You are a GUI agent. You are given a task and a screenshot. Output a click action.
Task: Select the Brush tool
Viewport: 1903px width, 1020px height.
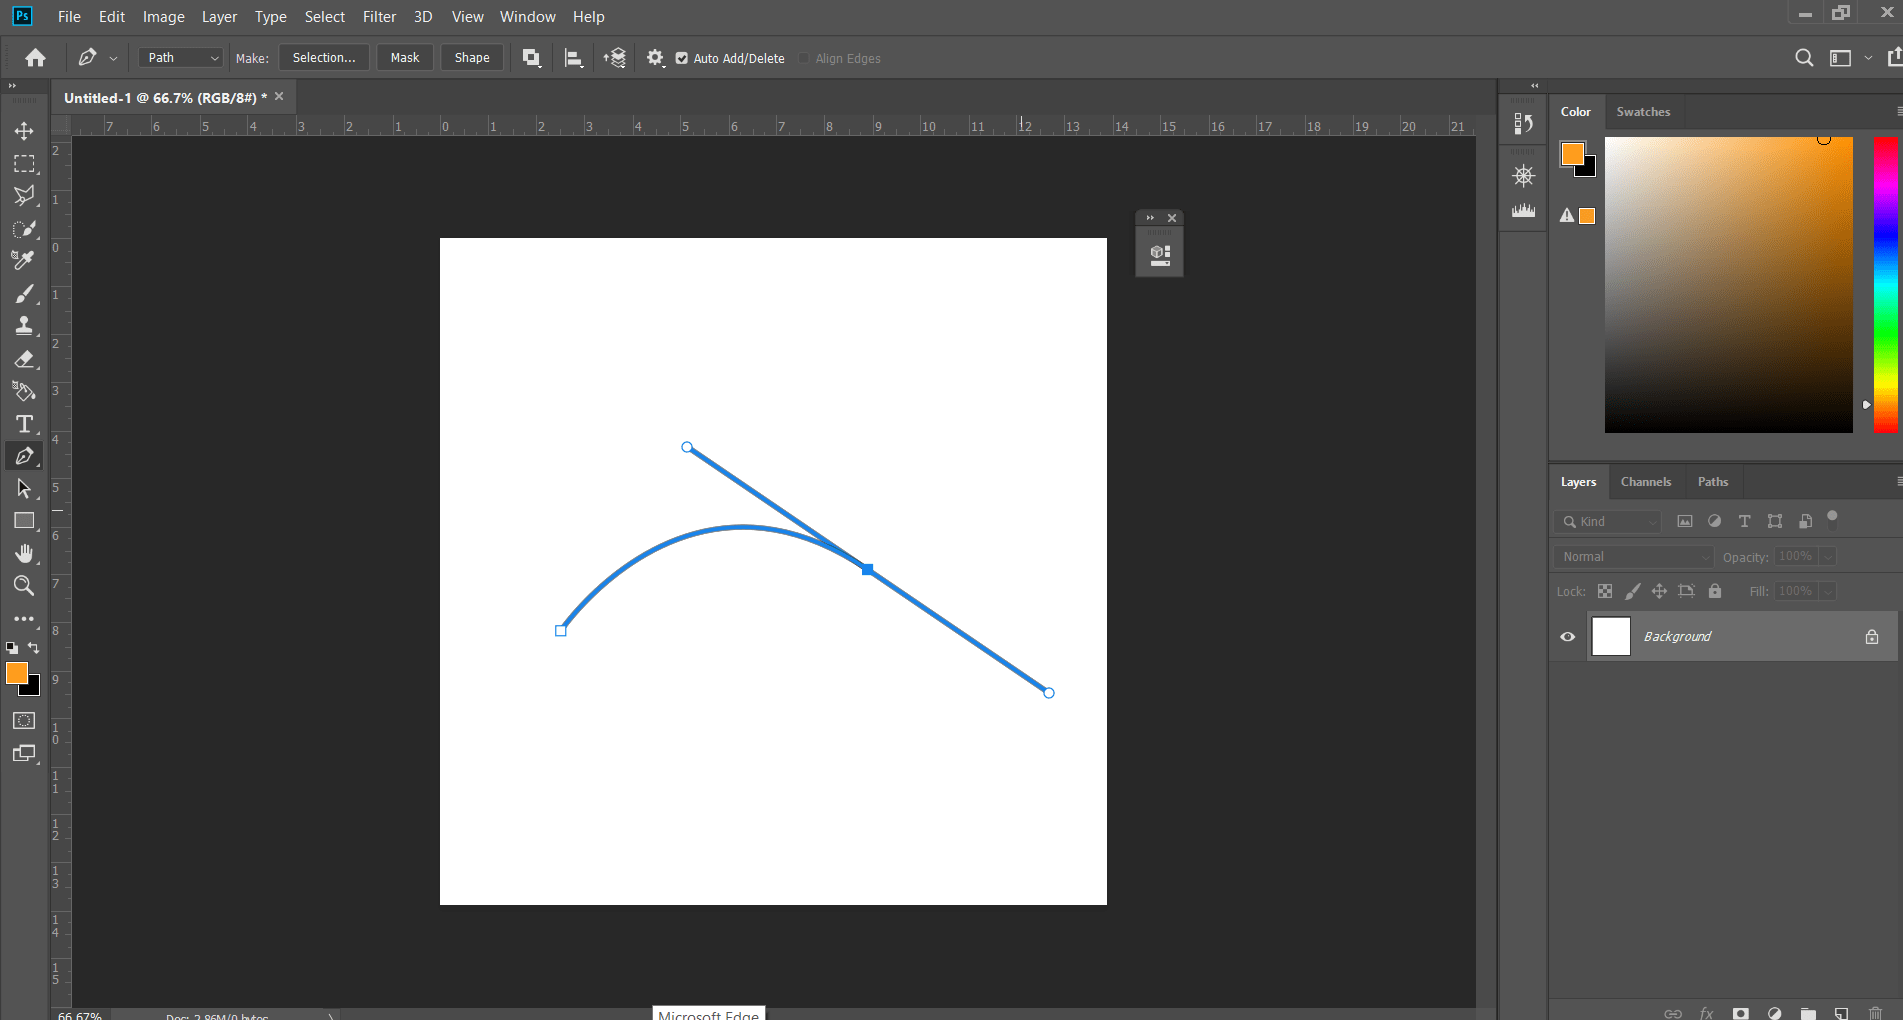[24, 294]
